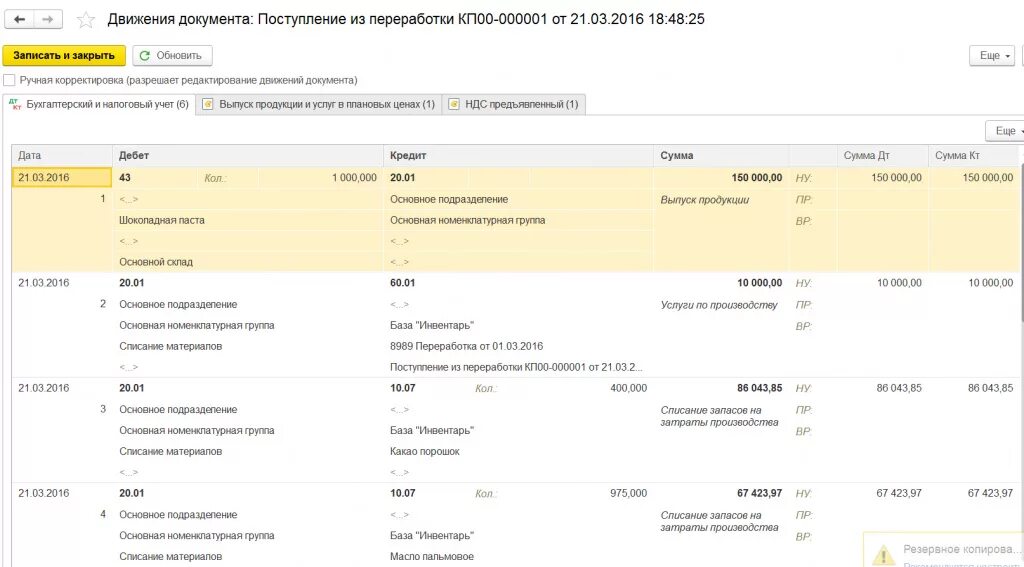This screenshot has height=567, width=1024.
Task: Click Записать и закрыть button
Action: [x=65, y=56]
